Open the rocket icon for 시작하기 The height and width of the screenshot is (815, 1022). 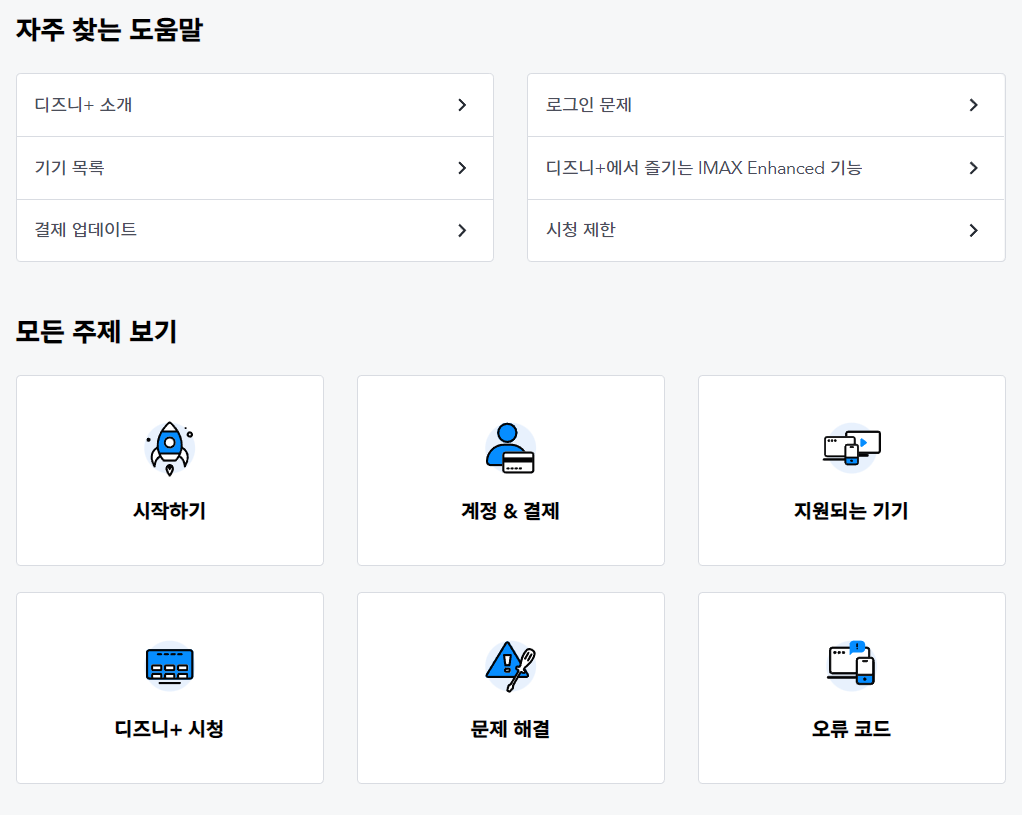[x=169, y=449]
